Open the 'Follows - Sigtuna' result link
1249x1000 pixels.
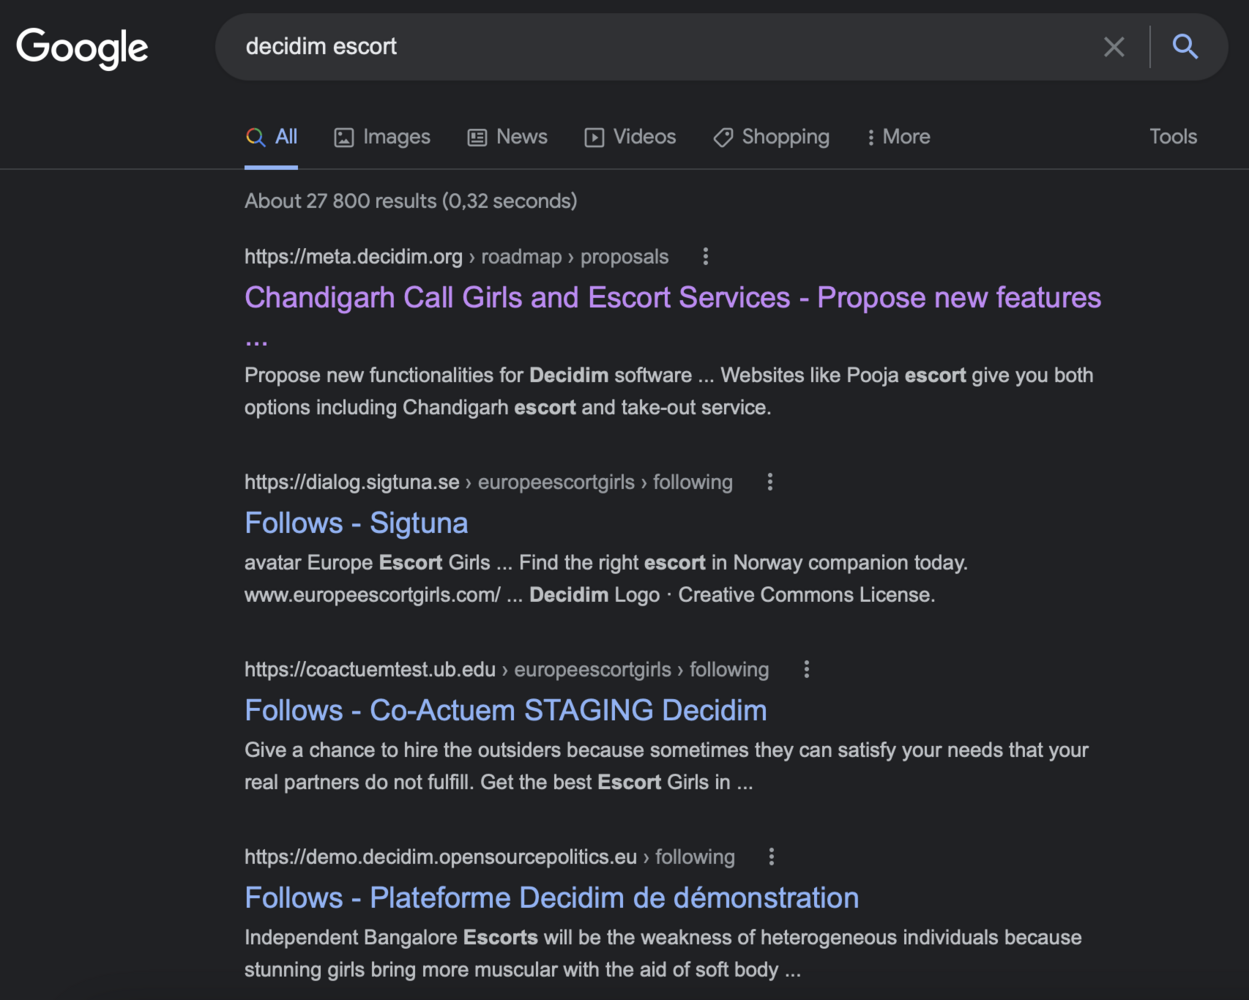356,523
